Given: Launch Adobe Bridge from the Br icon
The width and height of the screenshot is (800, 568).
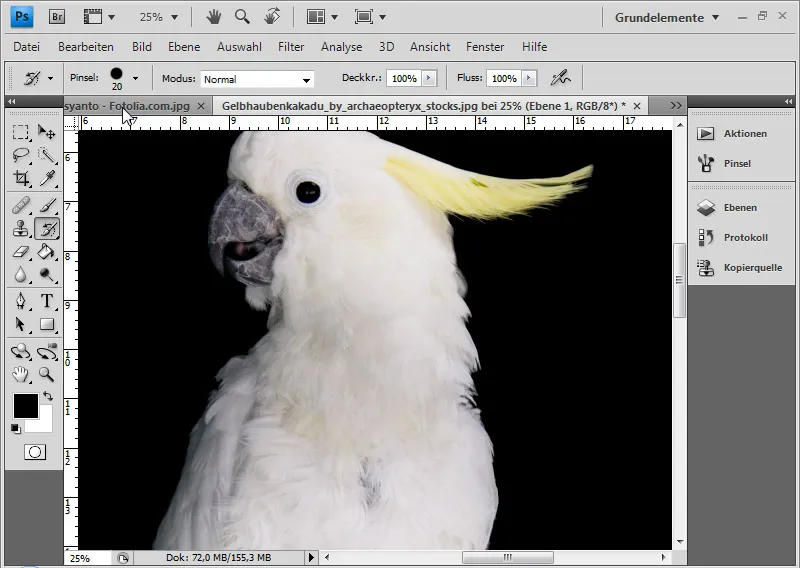Looking at the screenshot, I should pos(58,17).
